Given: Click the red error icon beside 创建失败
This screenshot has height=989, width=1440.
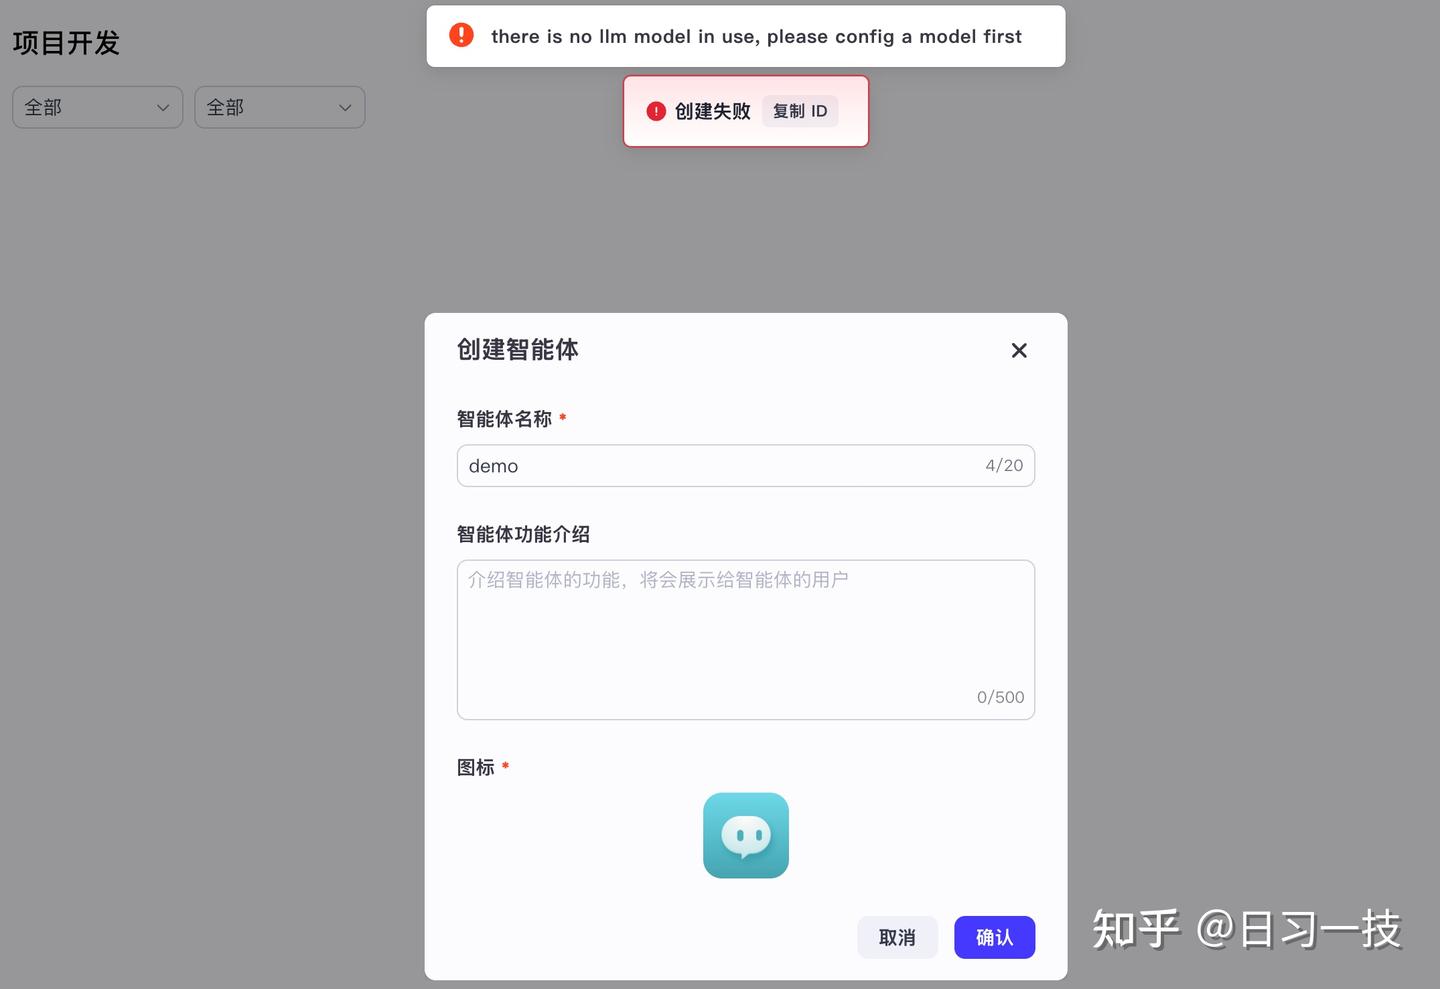Looking at the screenshot, I should click(656, 111).
